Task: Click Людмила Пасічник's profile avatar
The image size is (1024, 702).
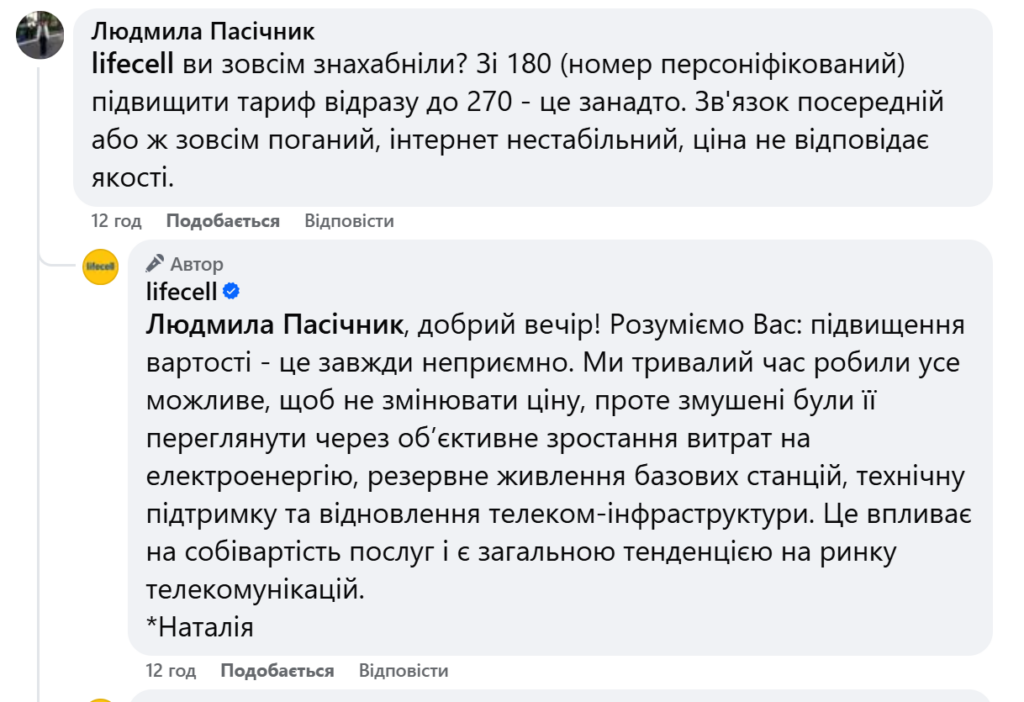Action: [x=40, y=35]
